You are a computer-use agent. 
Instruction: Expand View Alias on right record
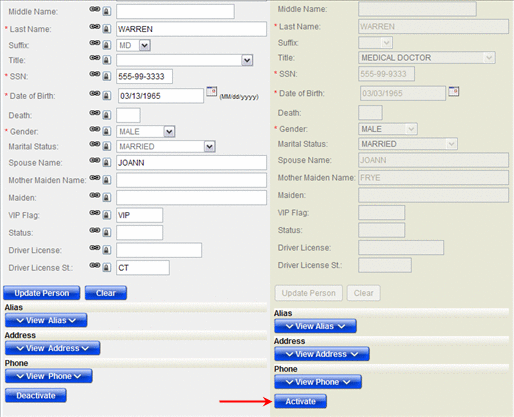pyautogui.click(x=315, y=326)
